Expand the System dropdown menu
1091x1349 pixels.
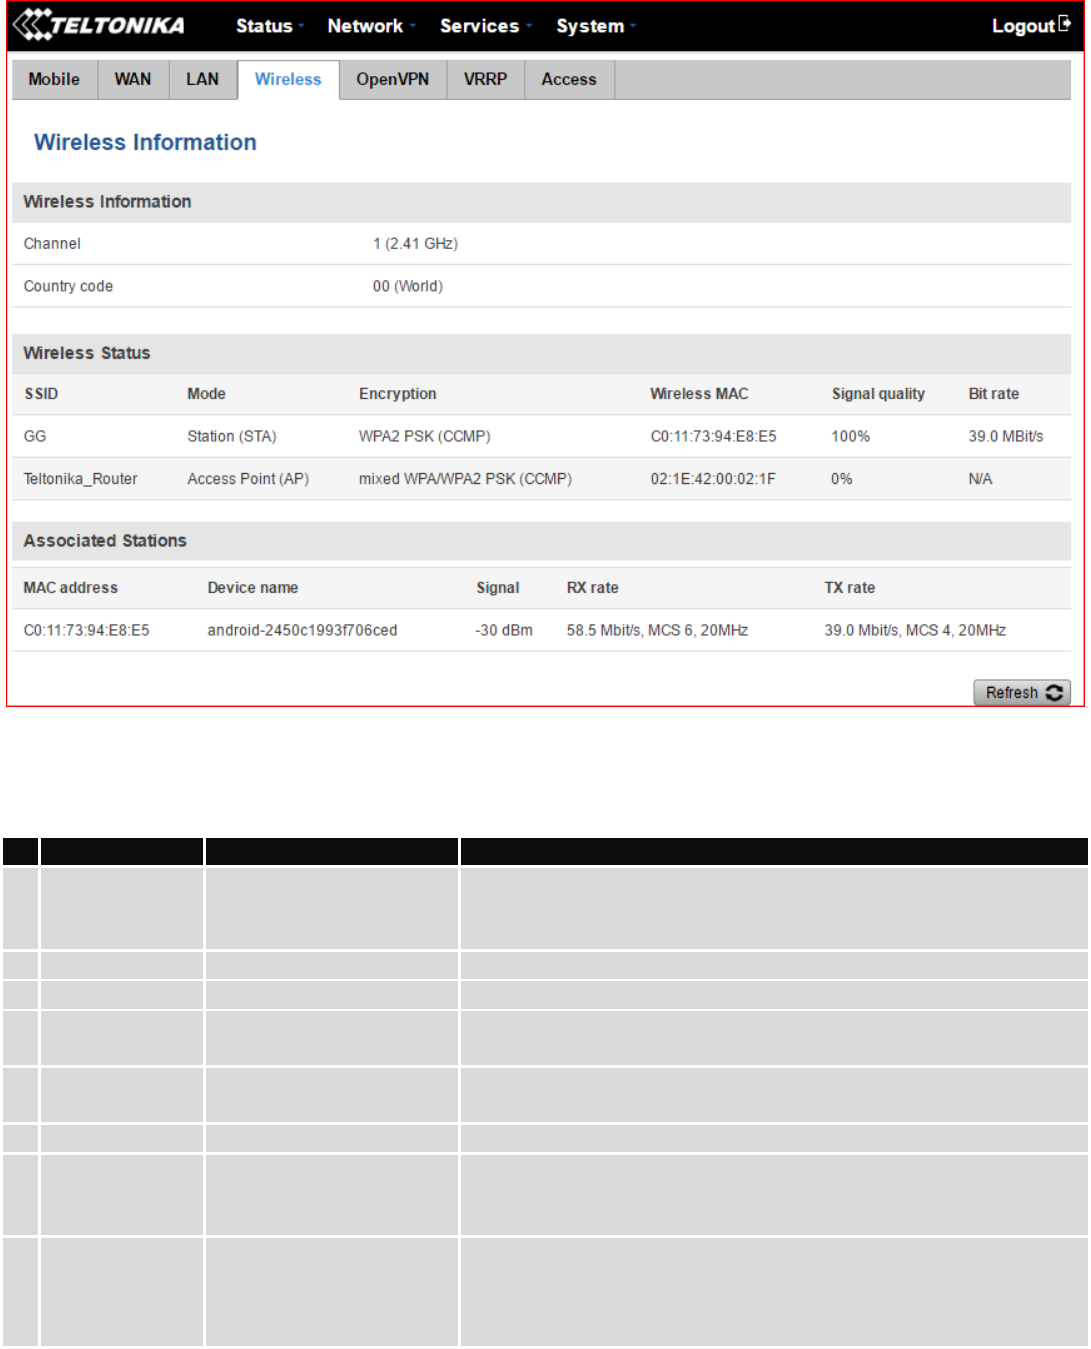tap(596, 26)
